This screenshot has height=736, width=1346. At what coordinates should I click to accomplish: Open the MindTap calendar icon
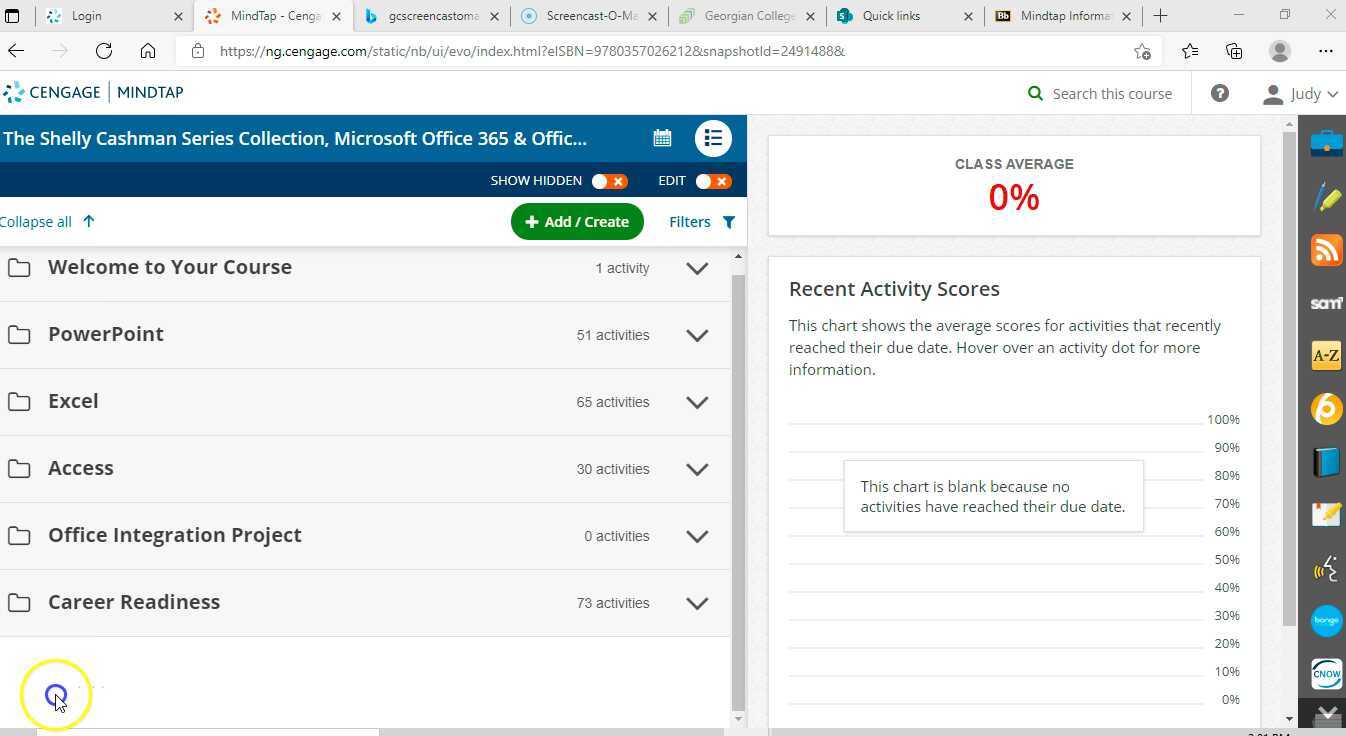click(x=662, y=138)
